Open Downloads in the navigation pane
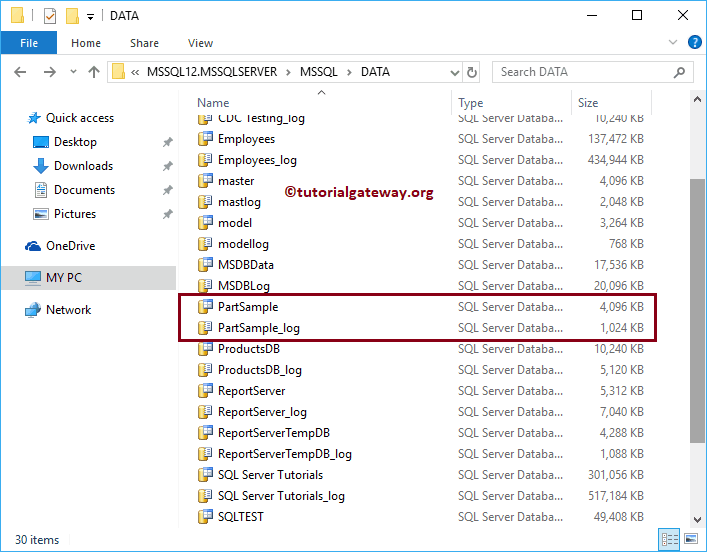 click(x=73, y=166)
